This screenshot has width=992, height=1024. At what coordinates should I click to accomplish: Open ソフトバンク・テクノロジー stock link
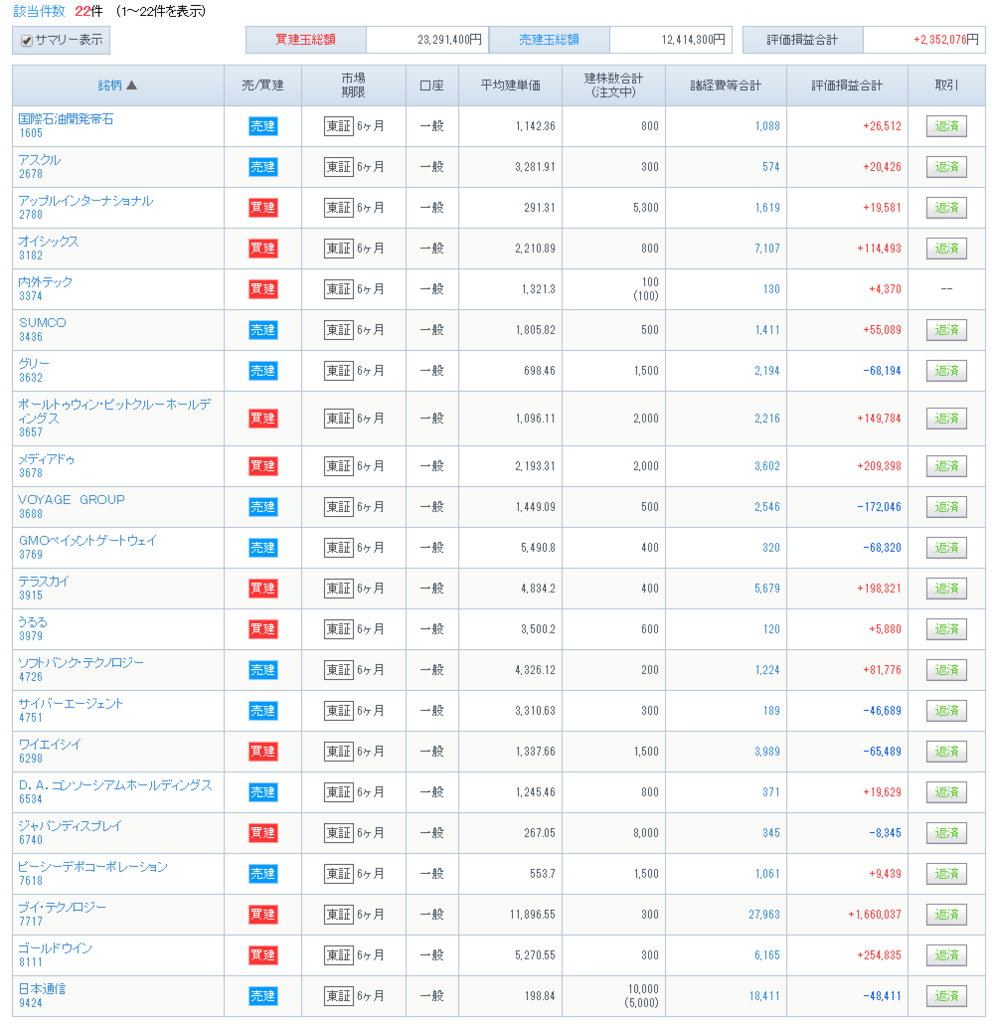[x=81, y=662]
